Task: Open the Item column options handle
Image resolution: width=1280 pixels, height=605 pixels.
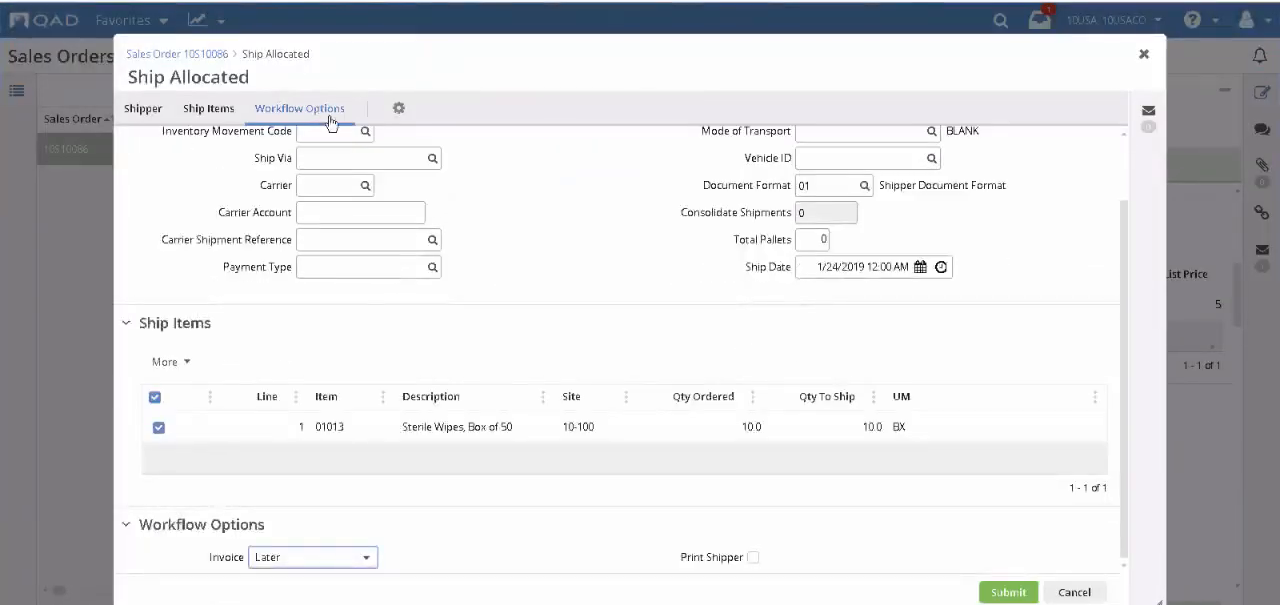Action: pos(383,397)
